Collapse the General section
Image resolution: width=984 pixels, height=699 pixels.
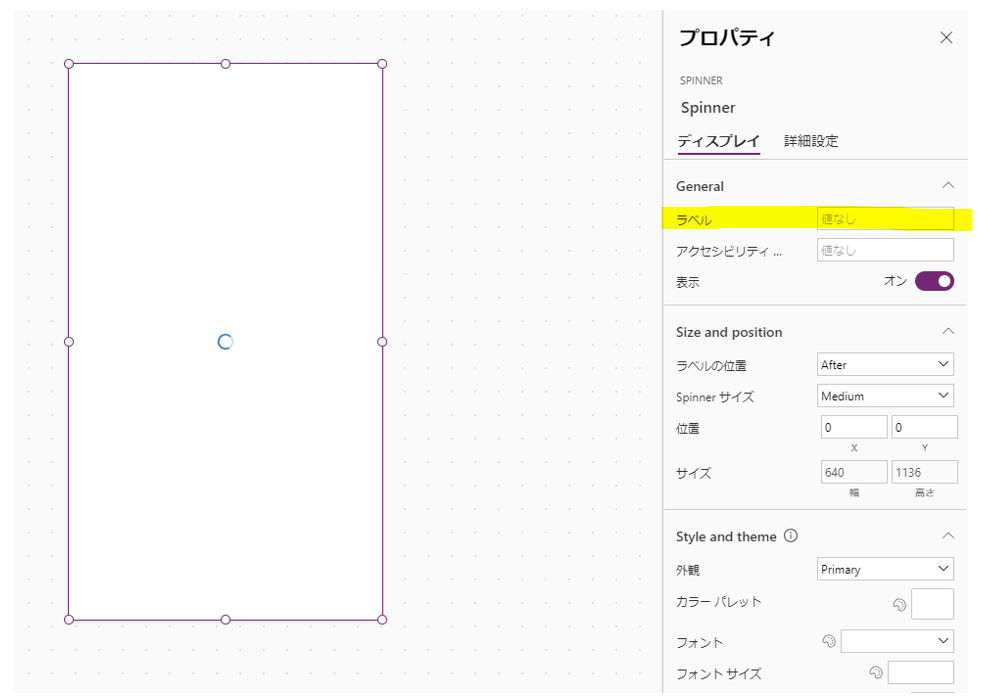948,186
